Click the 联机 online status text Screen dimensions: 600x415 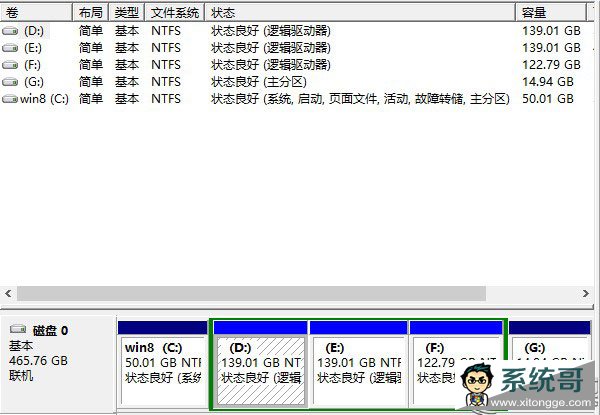click(21, 376)
